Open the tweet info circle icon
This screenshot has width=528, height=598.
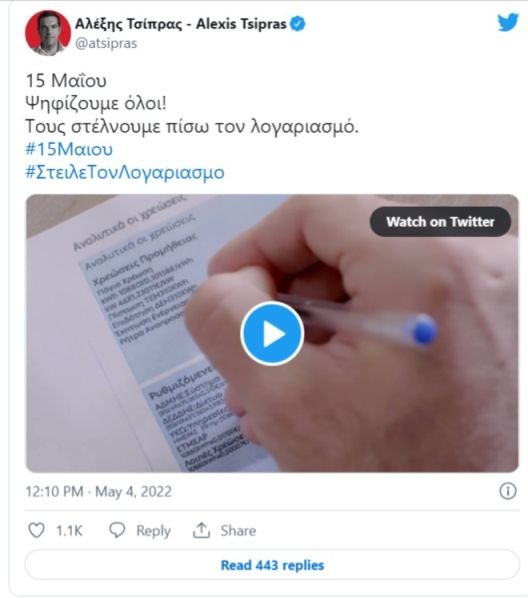[x=508, y=491]
